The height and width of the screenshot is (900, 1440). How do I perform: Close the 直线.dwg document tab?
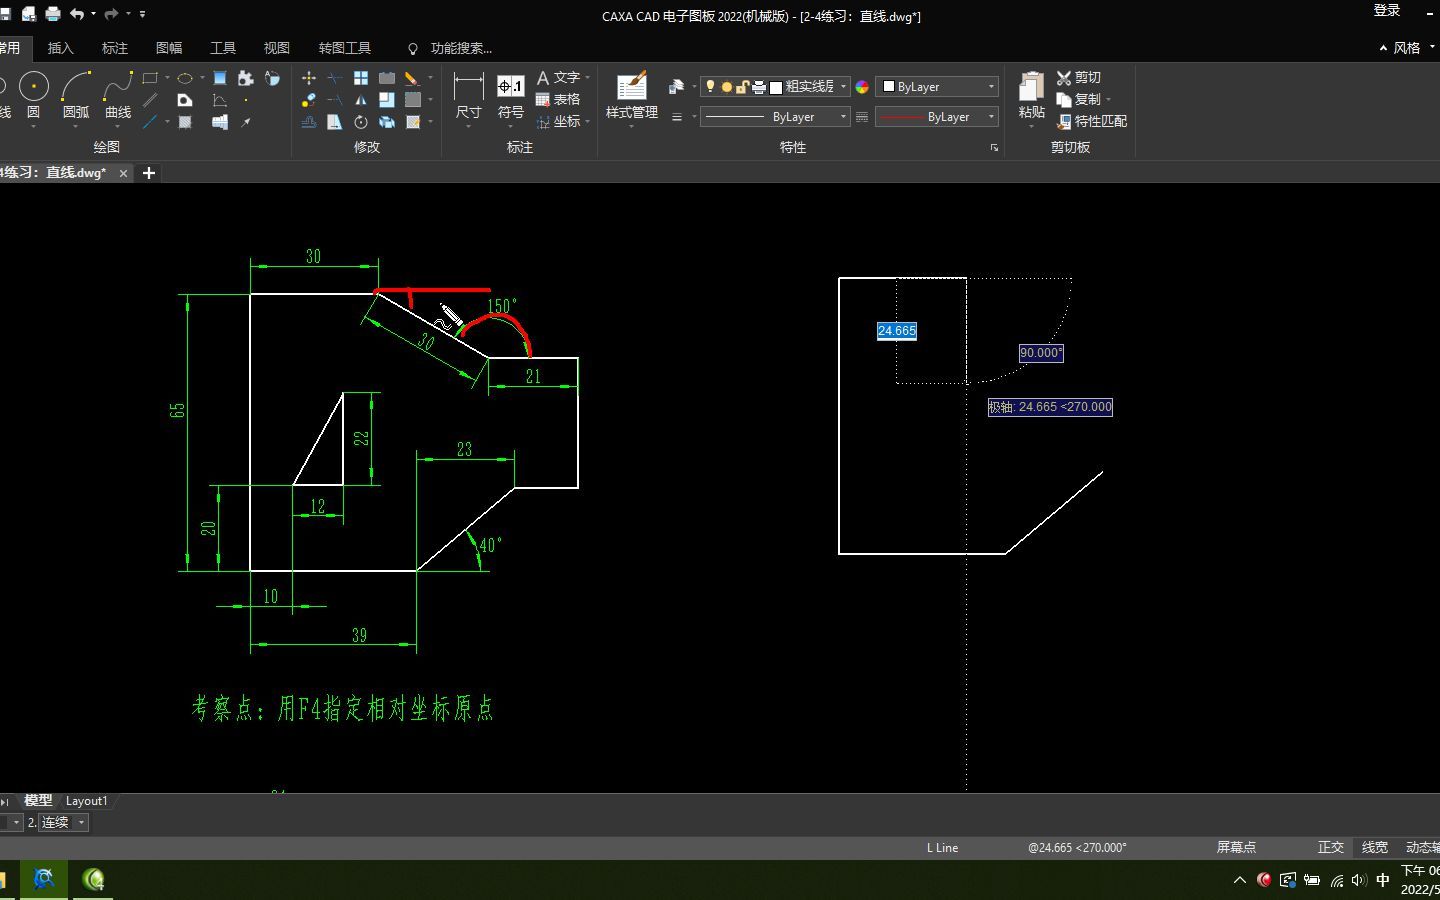[x=123, y=173]
